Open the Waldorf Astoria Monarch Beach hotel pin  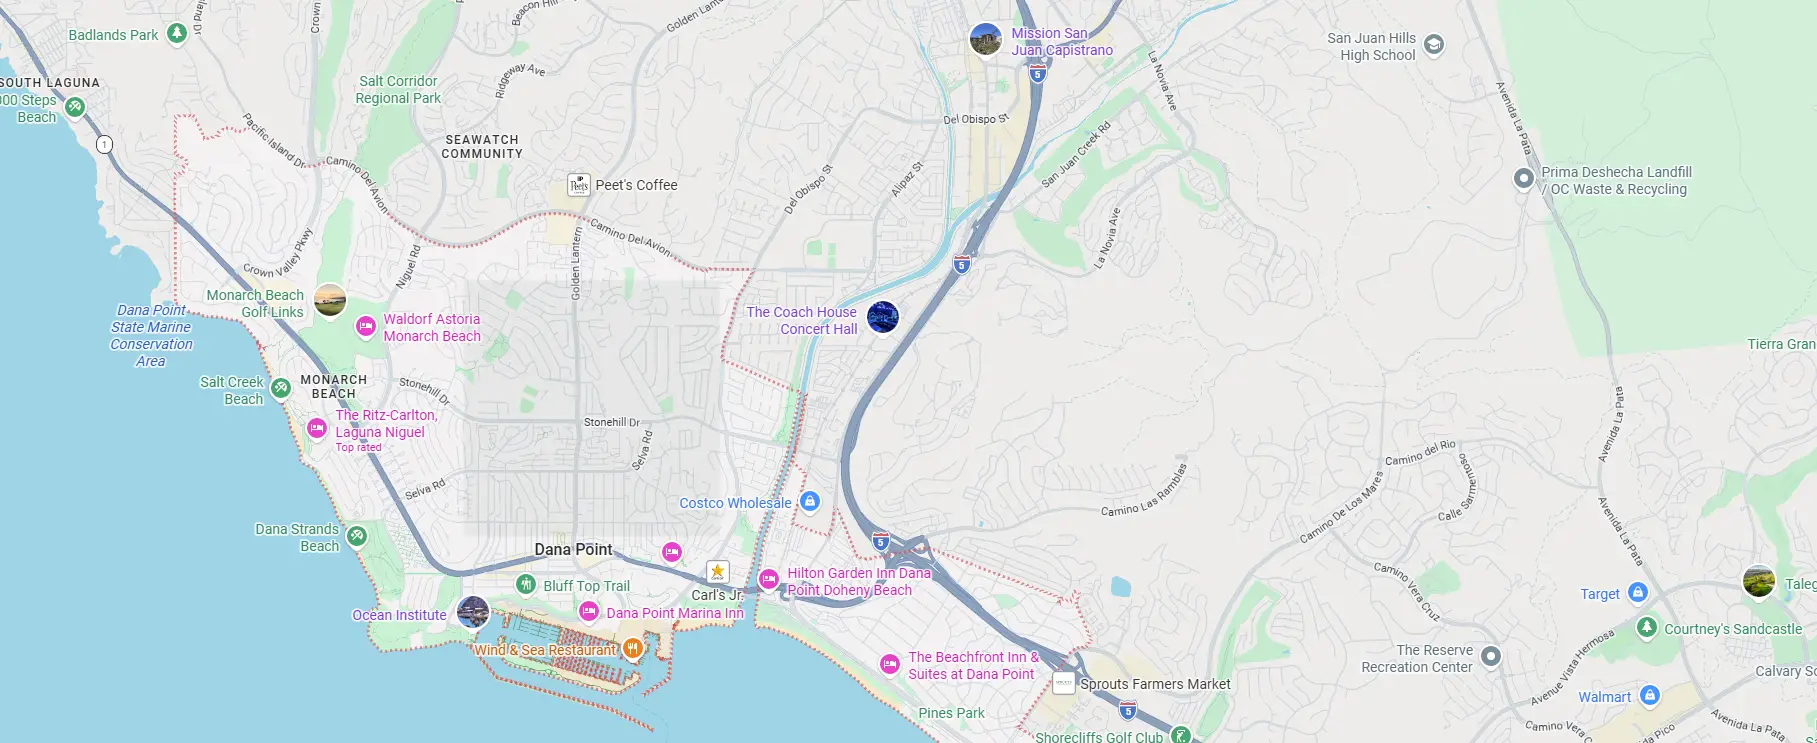[x=367, y=326]
